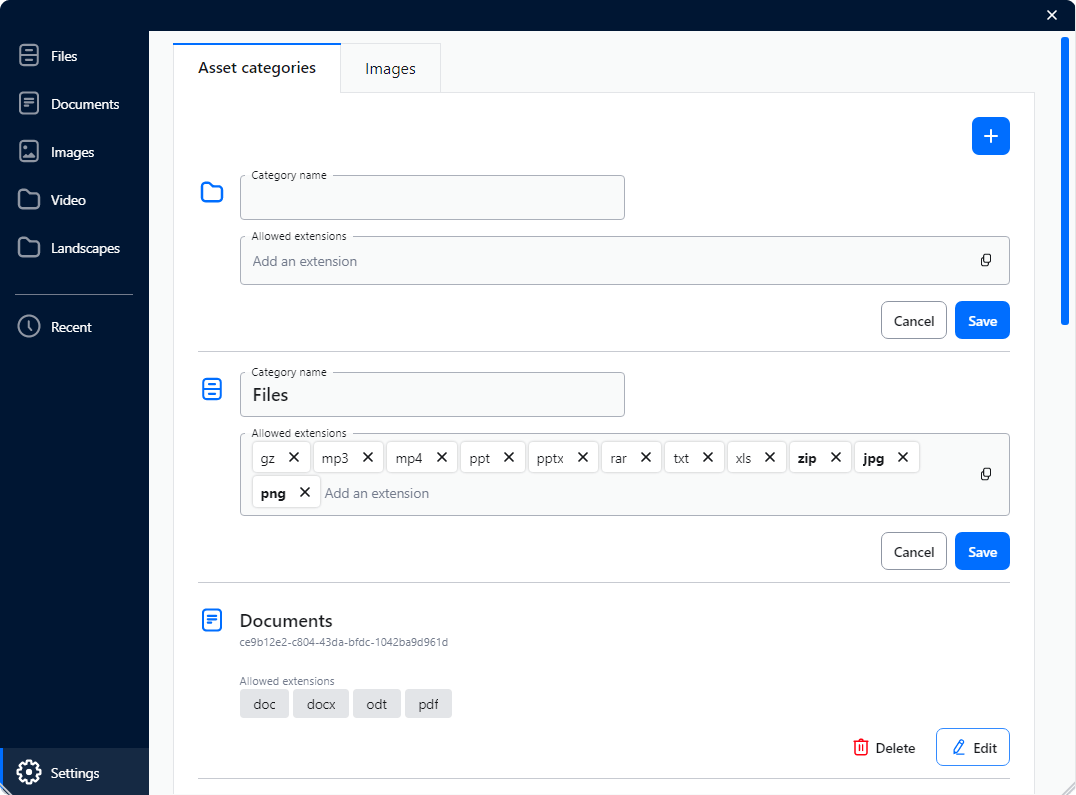Image resolution: width=1076 pixels, height=795 pixels.
Task: Go to Landscapes in the sidebar
Action: point(84,248)
